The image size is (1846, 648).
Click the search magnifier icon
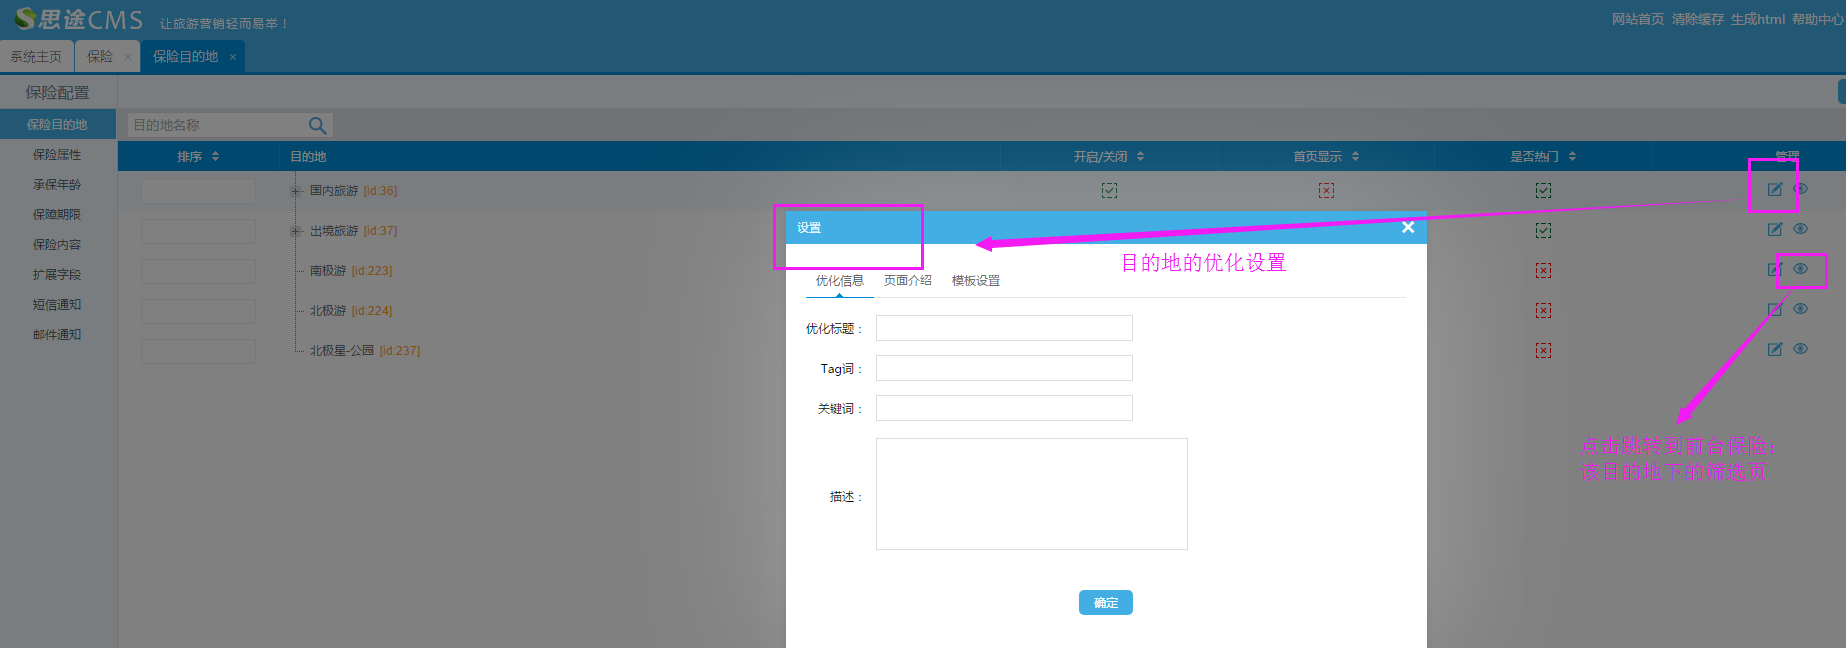(x=318, y=125)
